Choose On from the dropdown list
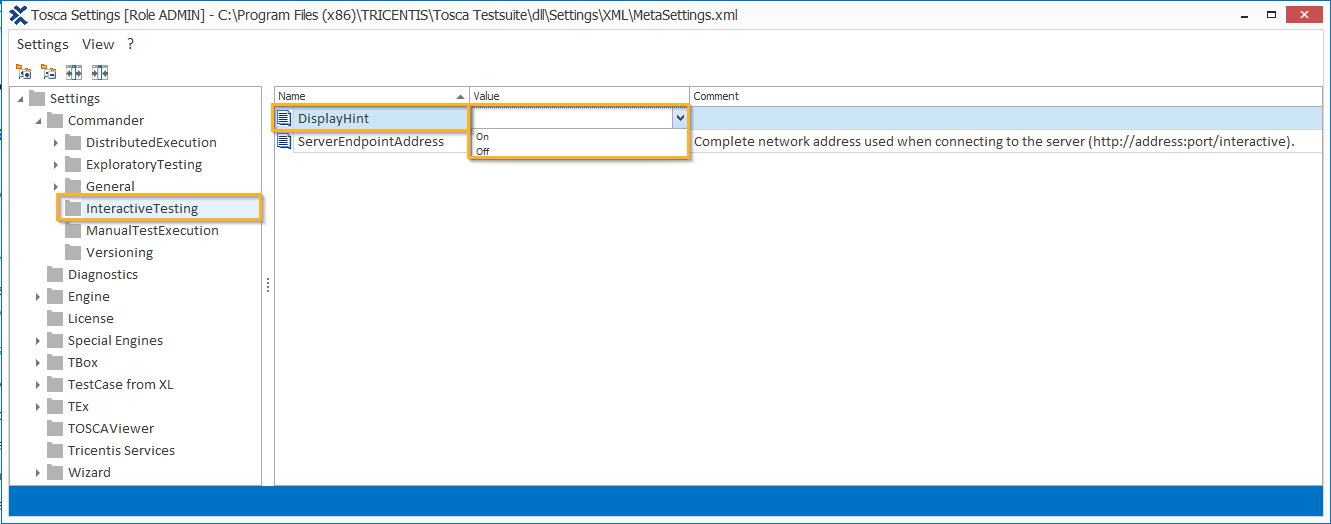The height and width of the screenshot is (524, 1331). (579, 136)
